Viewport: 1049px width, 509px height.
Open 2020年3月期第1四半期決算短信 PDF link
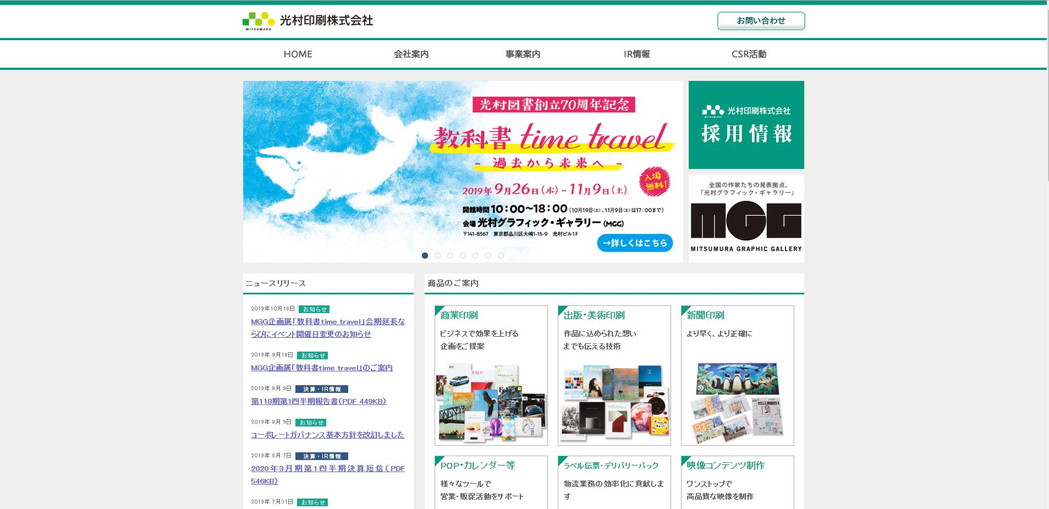[x=328, y=474]
